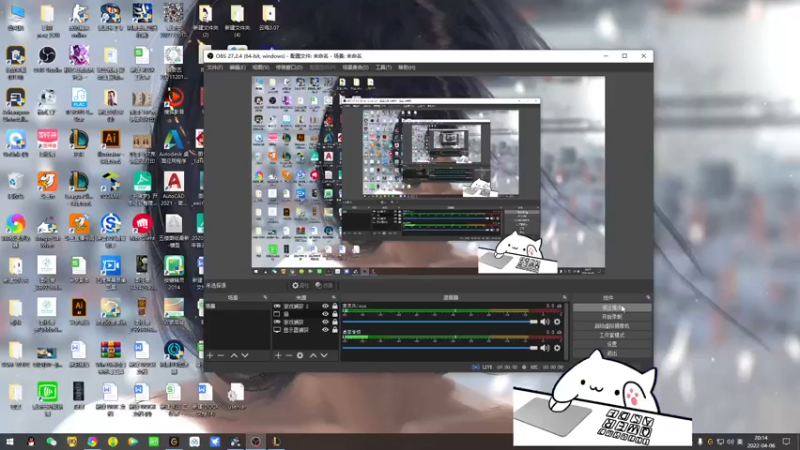Add a new source with the plus icon
800x450 pixels.
(278, 355)
